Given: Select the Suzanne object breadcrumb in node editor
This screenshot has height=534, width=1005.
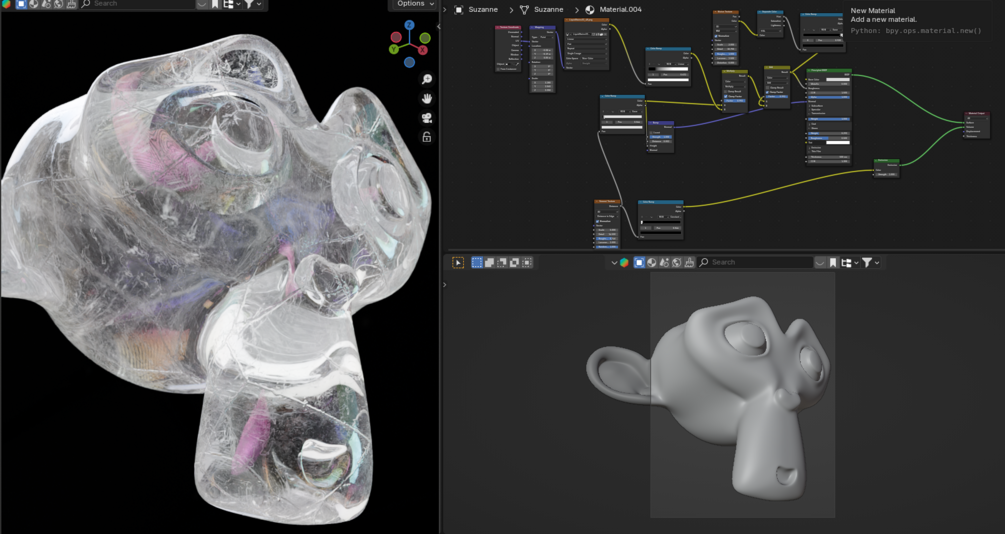Looking at the screenshot, I should pos(483,10).
